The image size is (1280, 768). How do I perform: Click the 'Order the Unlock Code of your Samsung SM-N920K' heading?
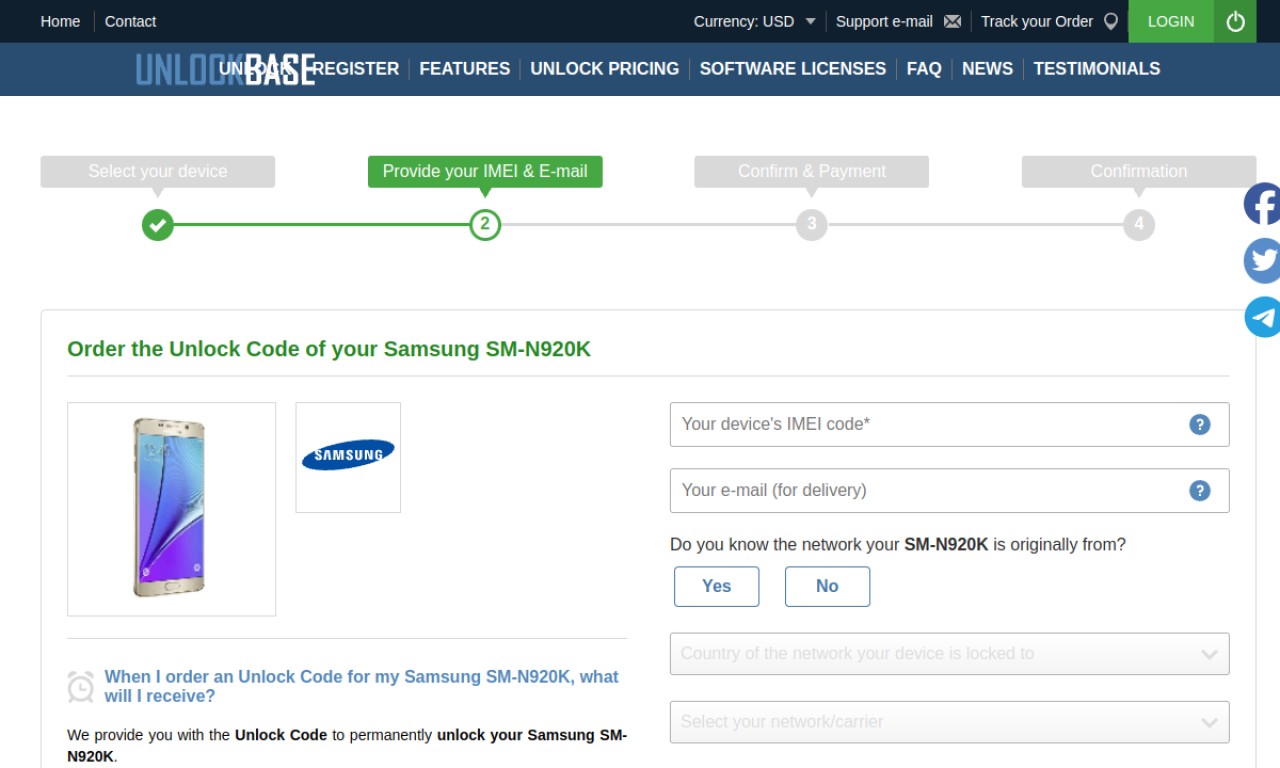(x=329, y=349)
